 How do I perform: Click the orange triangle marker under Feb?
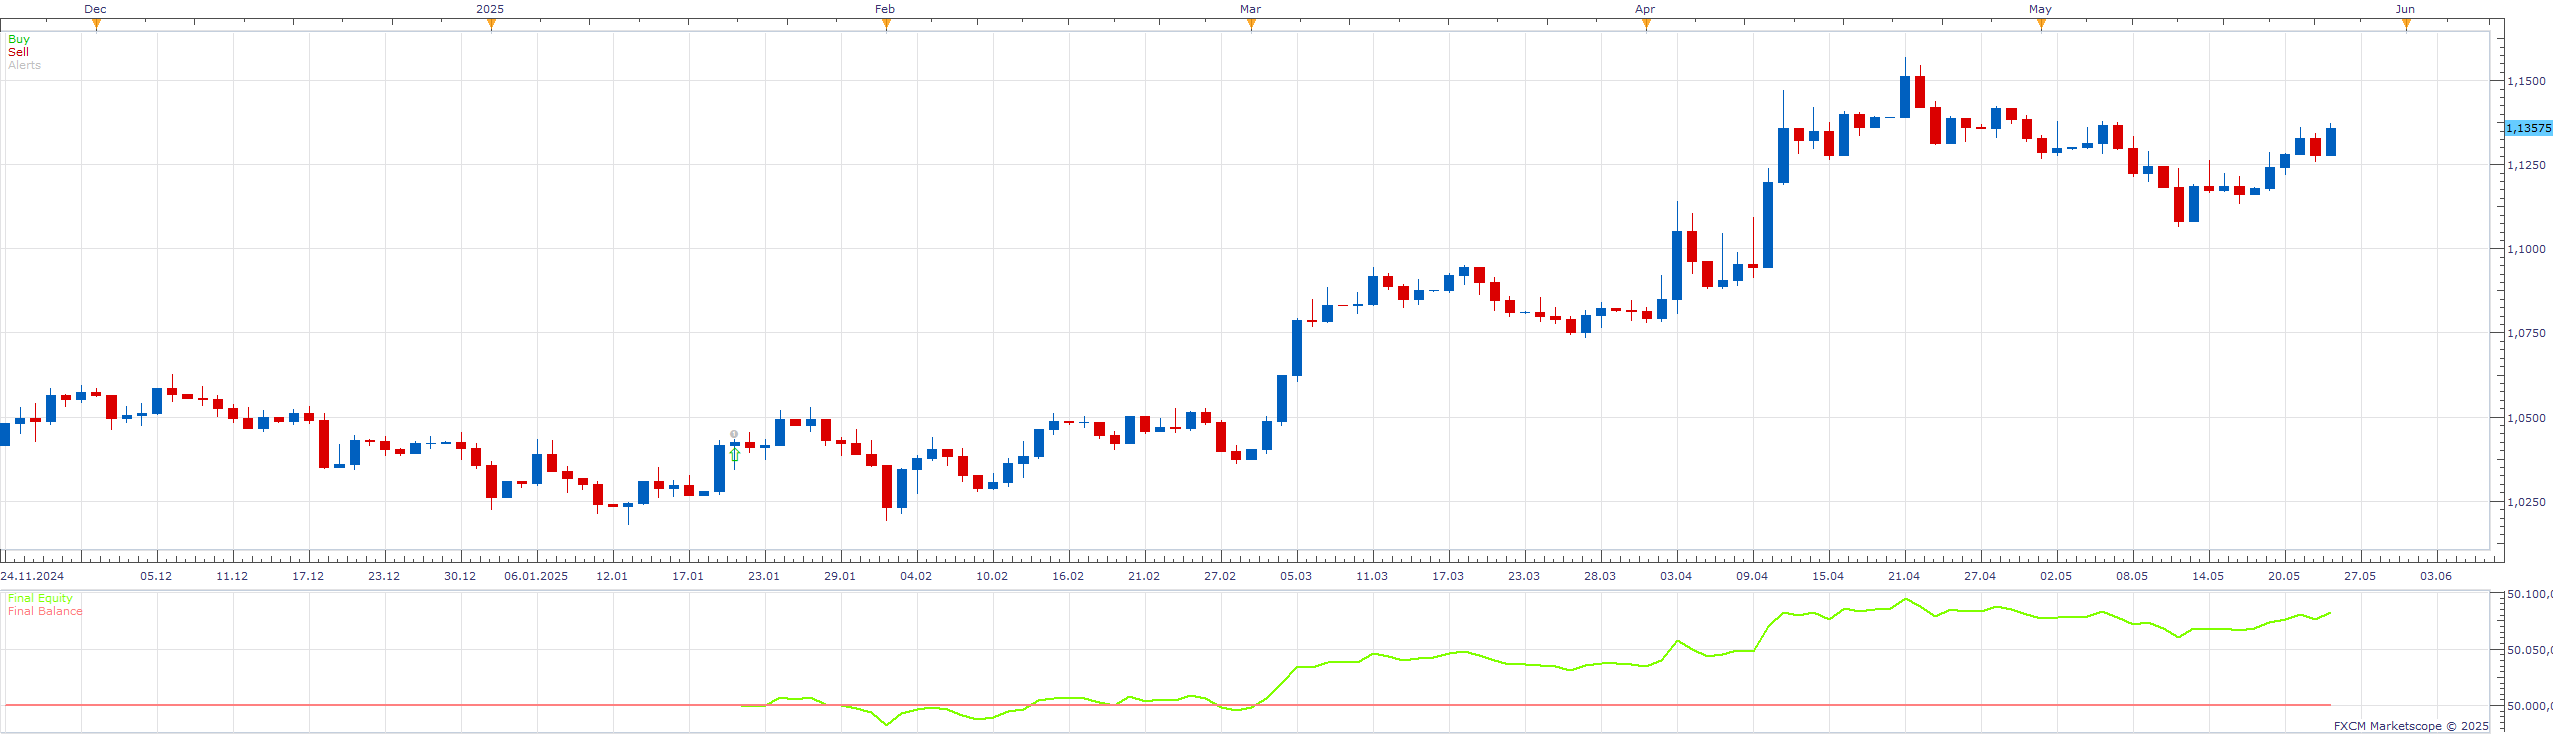pos(886,24)
